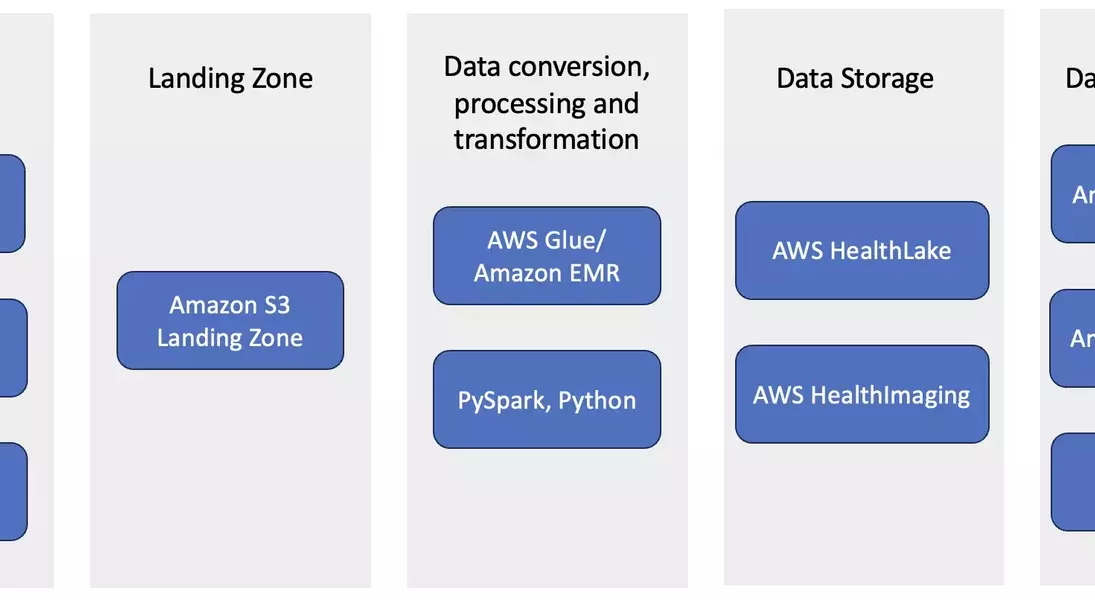Image resolution: width=1095 pixels, height=600 pixels.
Task: Click the cut-off top blue box at right edge
Action: point(1073,194)
